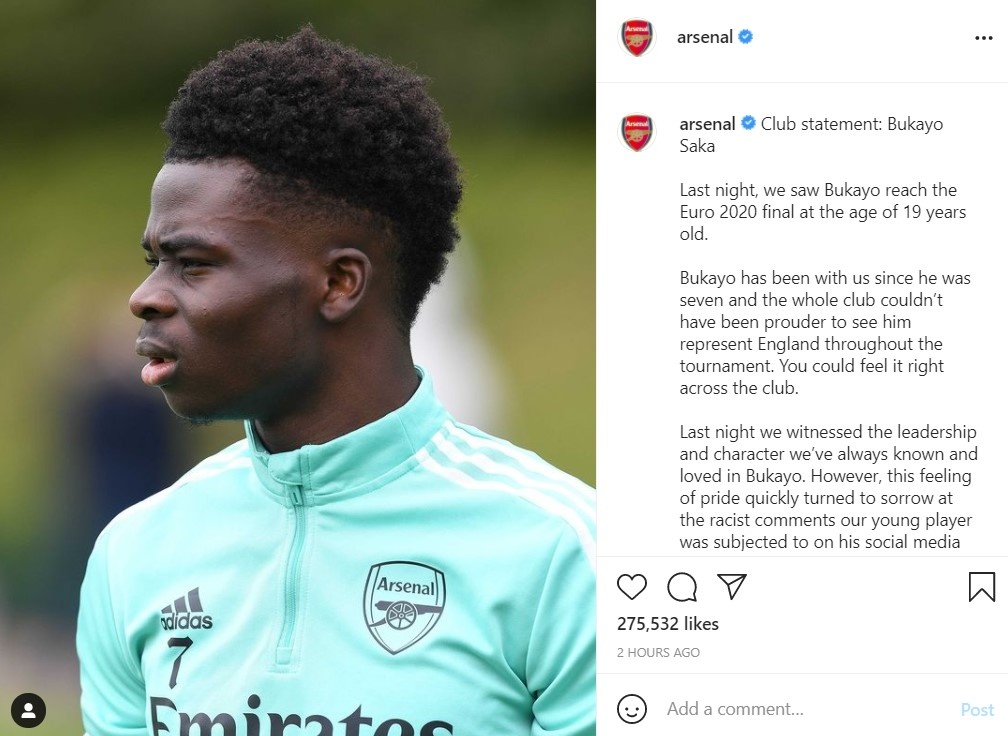The image size is (1008, 736).
Task: Open comments via speech bubble icon
Action: point(681,587)
